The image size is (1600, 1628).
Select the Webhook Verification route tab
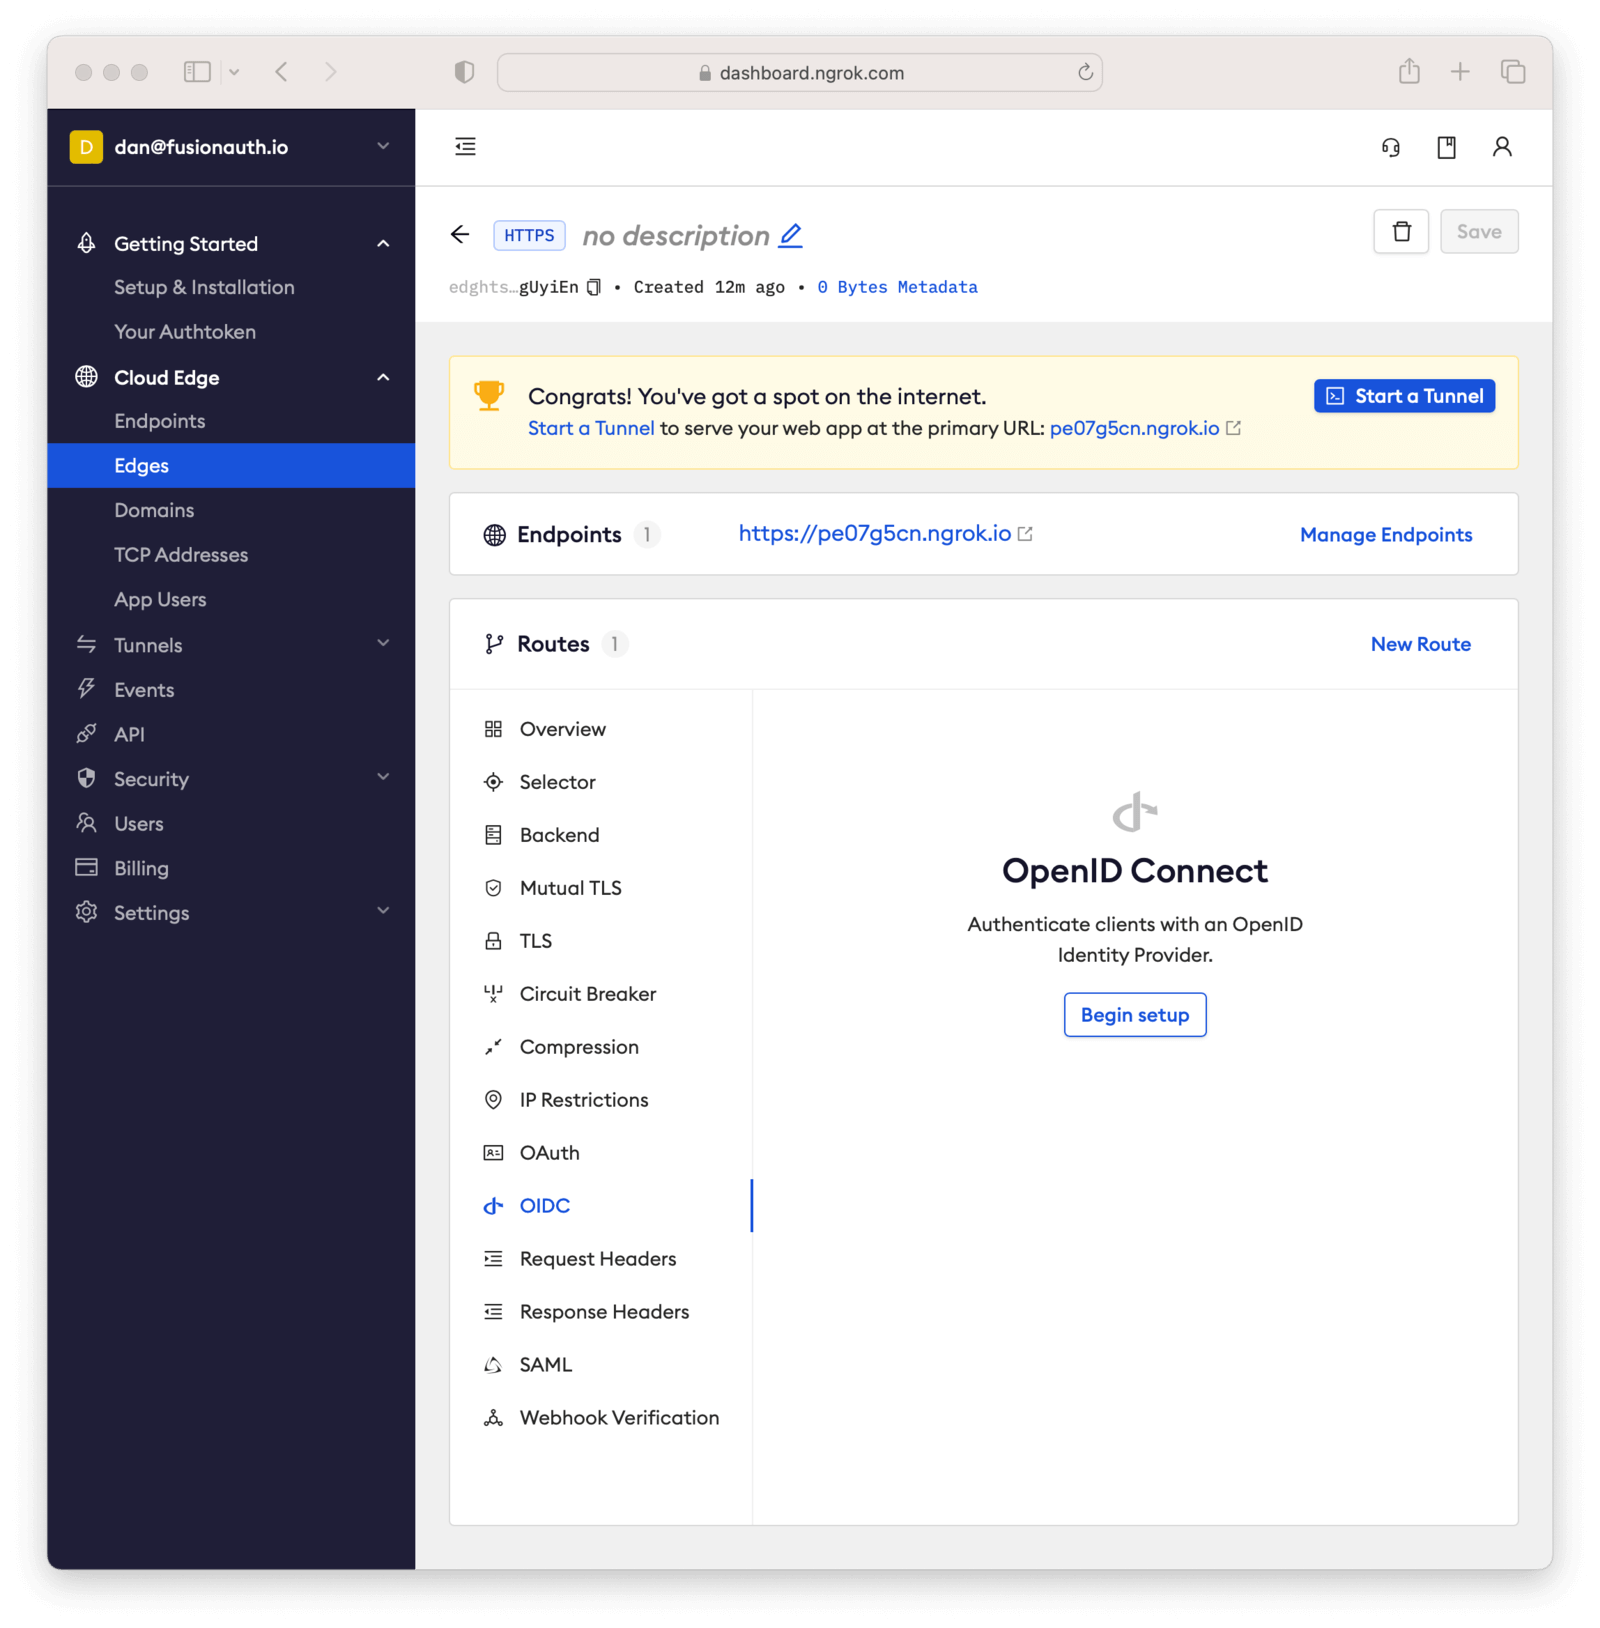(601, 1418)
